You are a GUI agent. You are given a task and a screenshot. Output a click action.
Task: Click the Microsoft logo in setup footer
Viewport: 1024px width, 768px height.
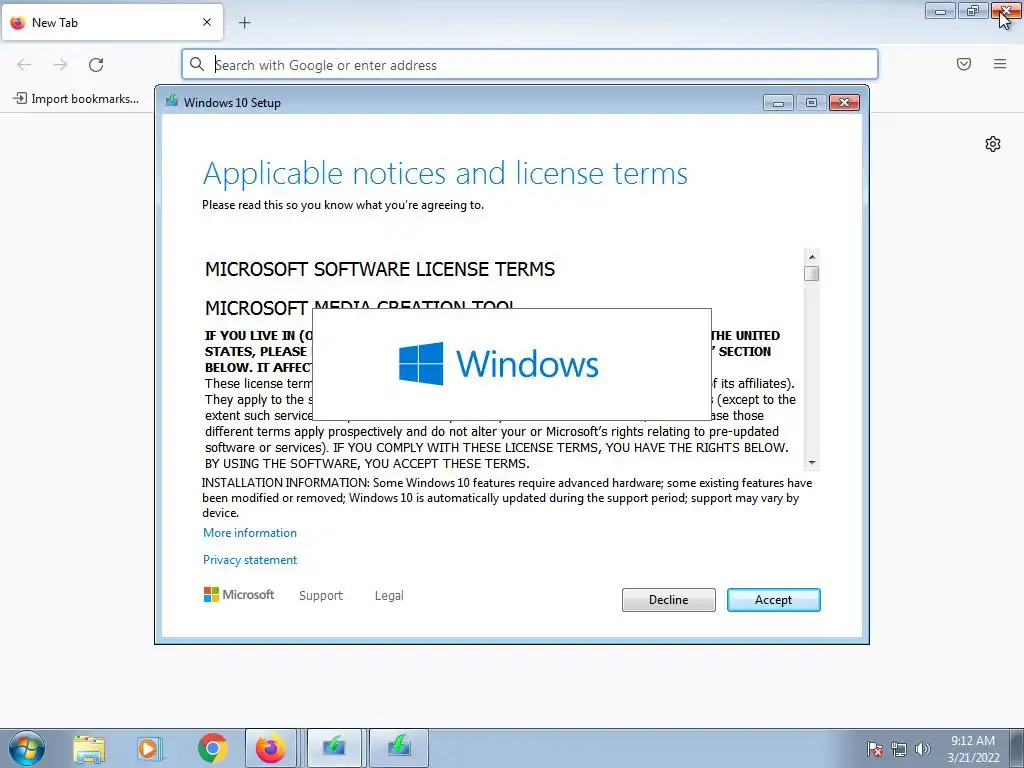[x=239, y=595]
